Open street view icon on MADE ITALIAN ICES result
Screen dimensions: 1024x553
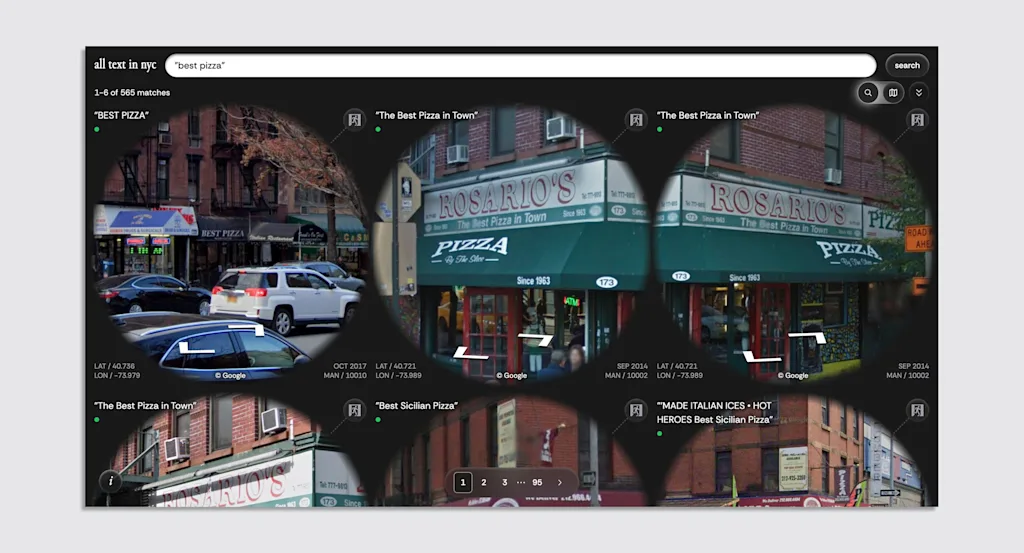(x=916, y=410)
